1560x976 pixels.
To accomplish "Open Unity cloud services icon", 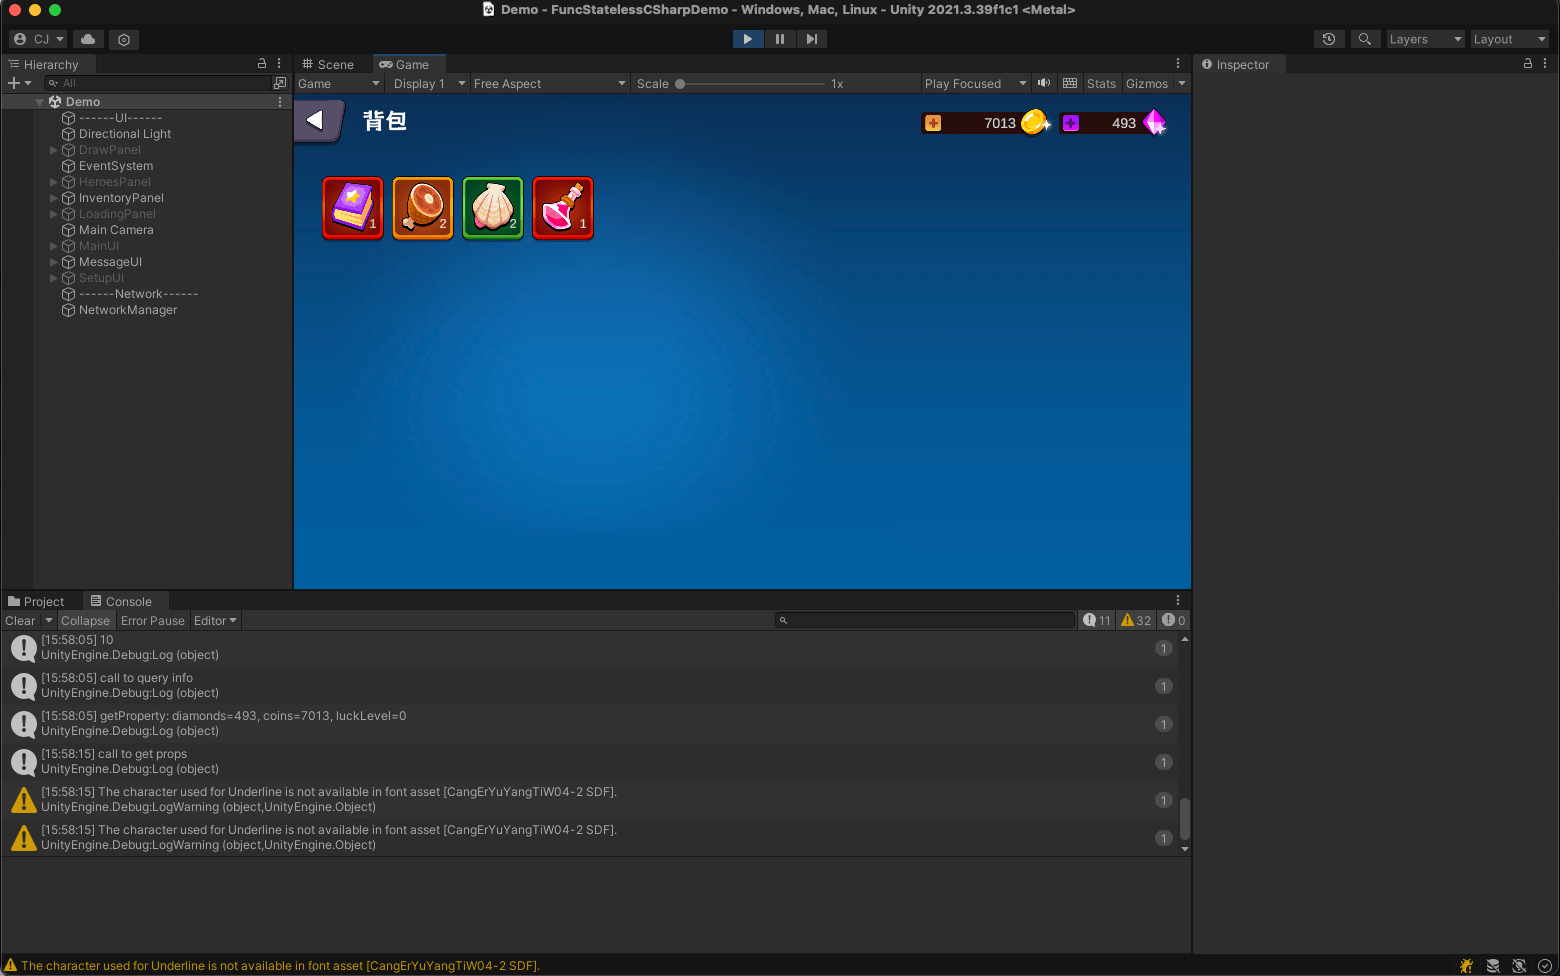I will [x=88, y=39].
